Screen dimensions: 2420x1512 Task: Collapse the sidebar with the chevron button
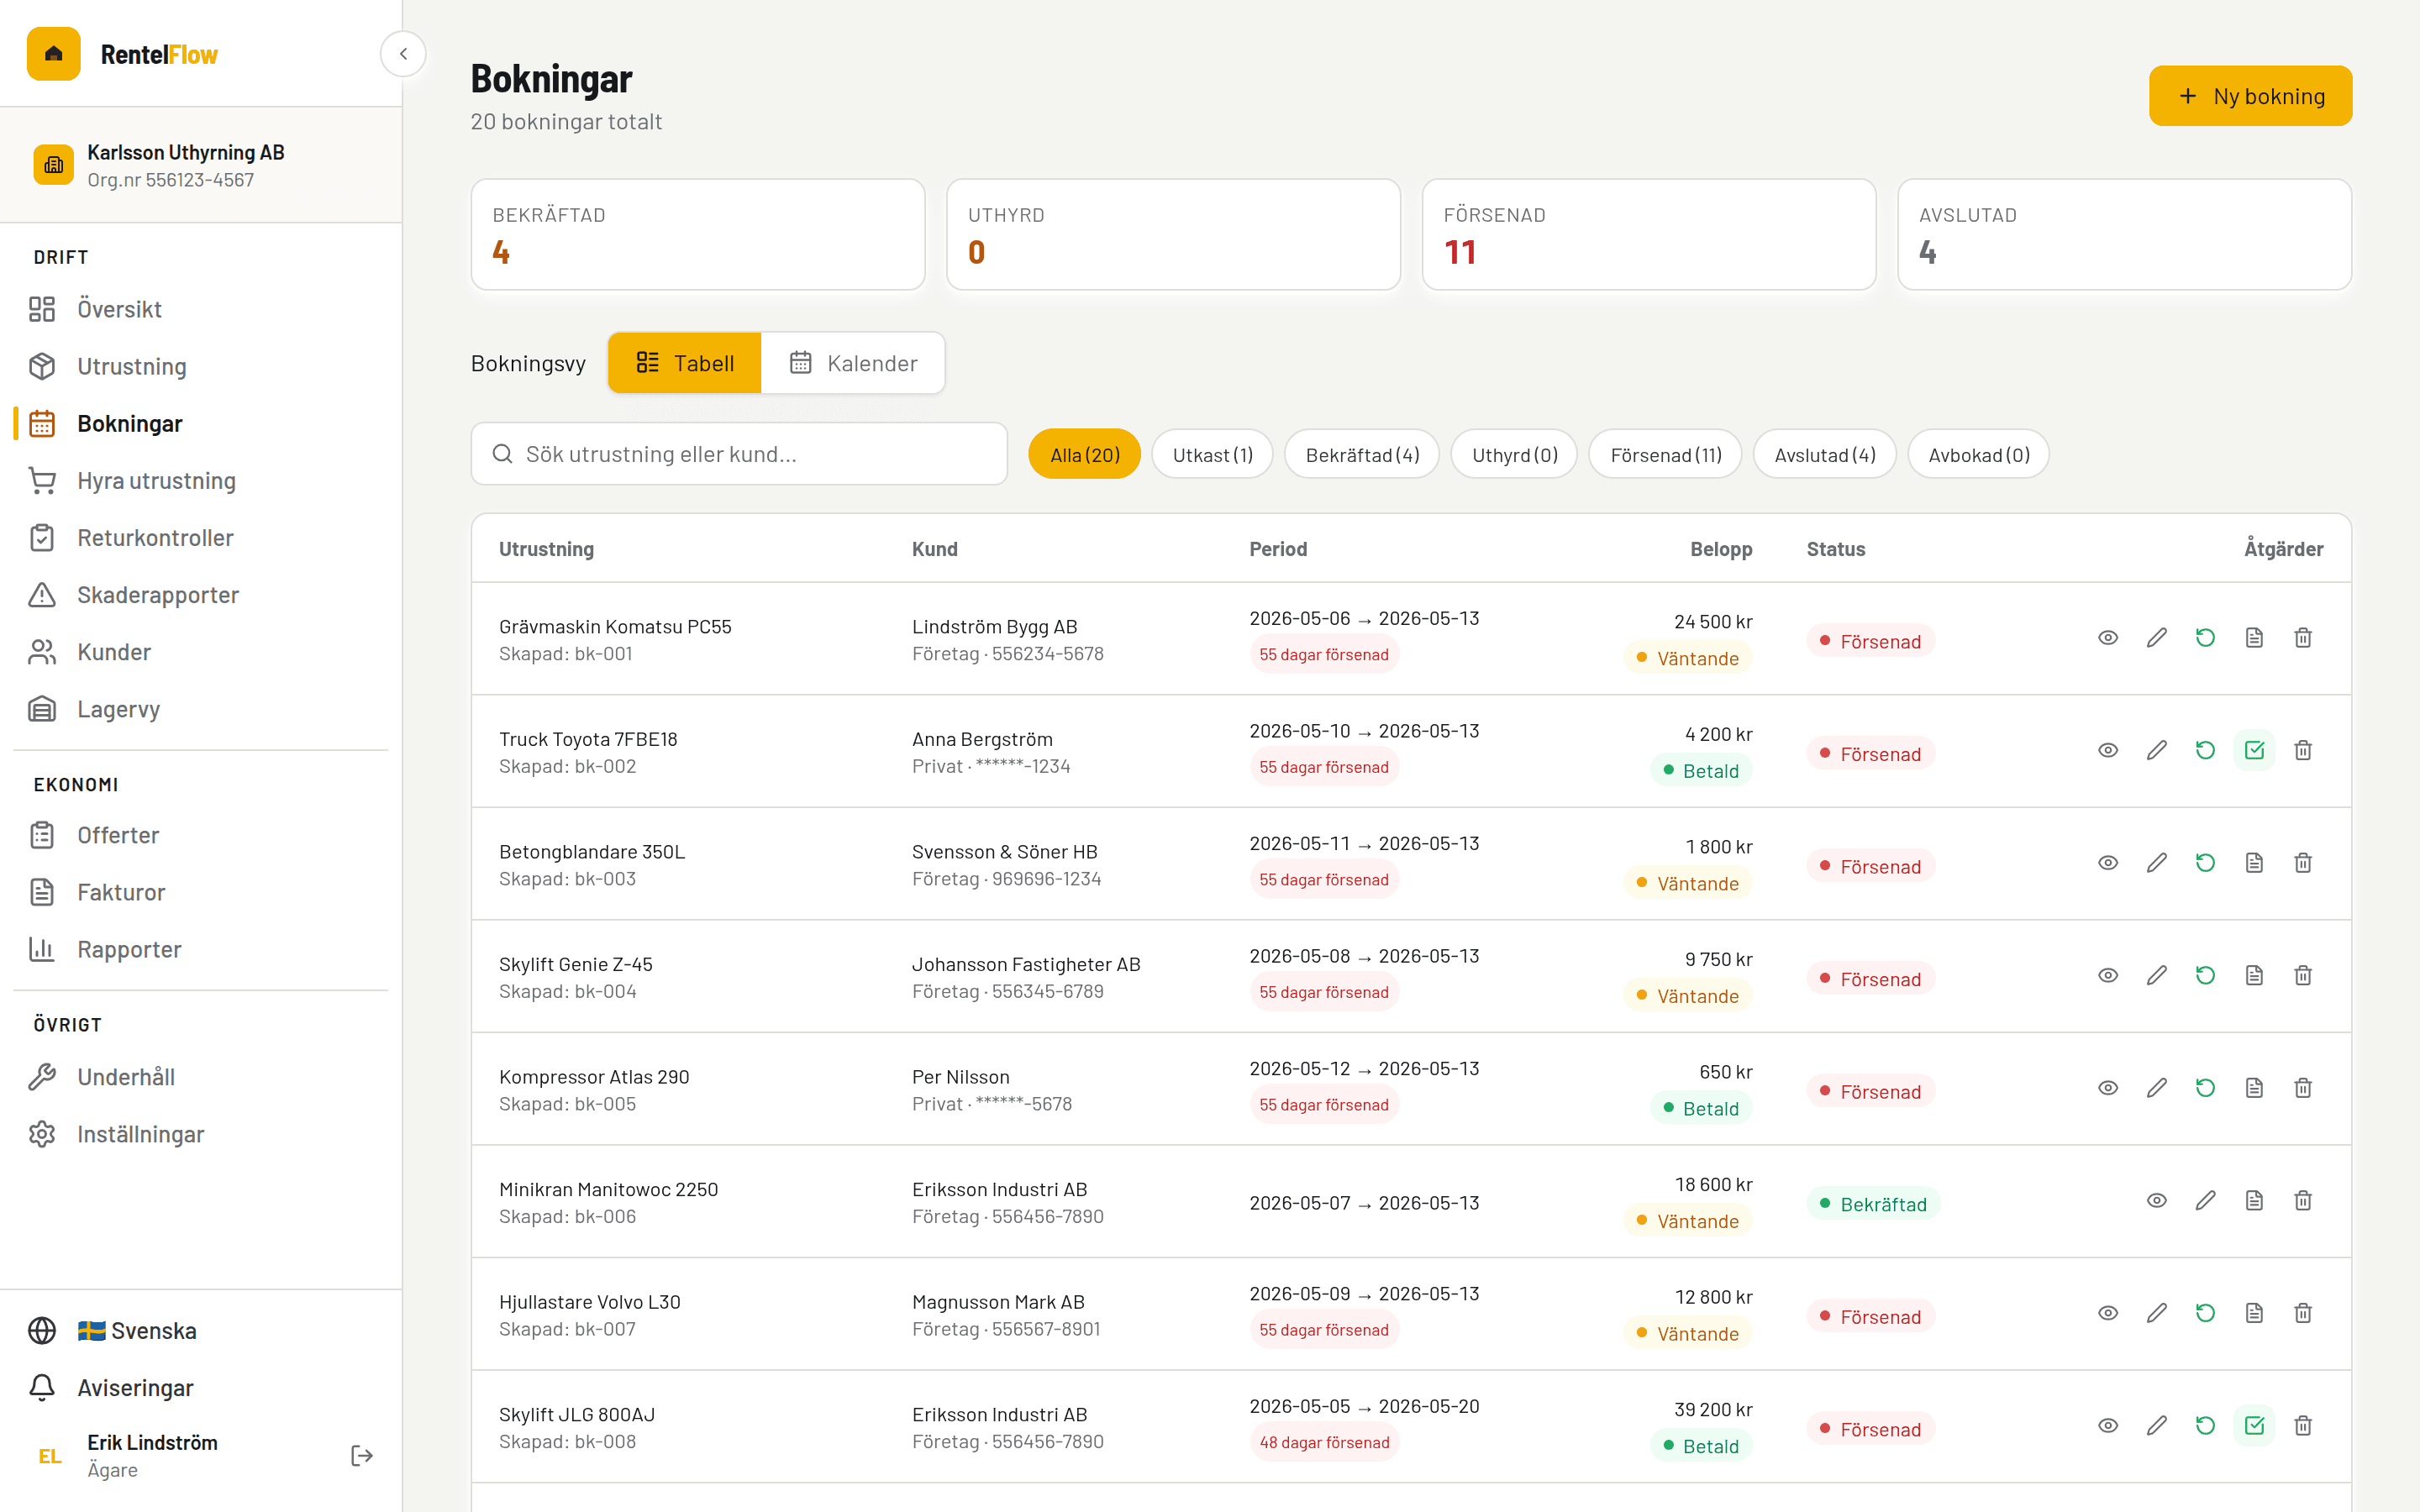(403, 54)
